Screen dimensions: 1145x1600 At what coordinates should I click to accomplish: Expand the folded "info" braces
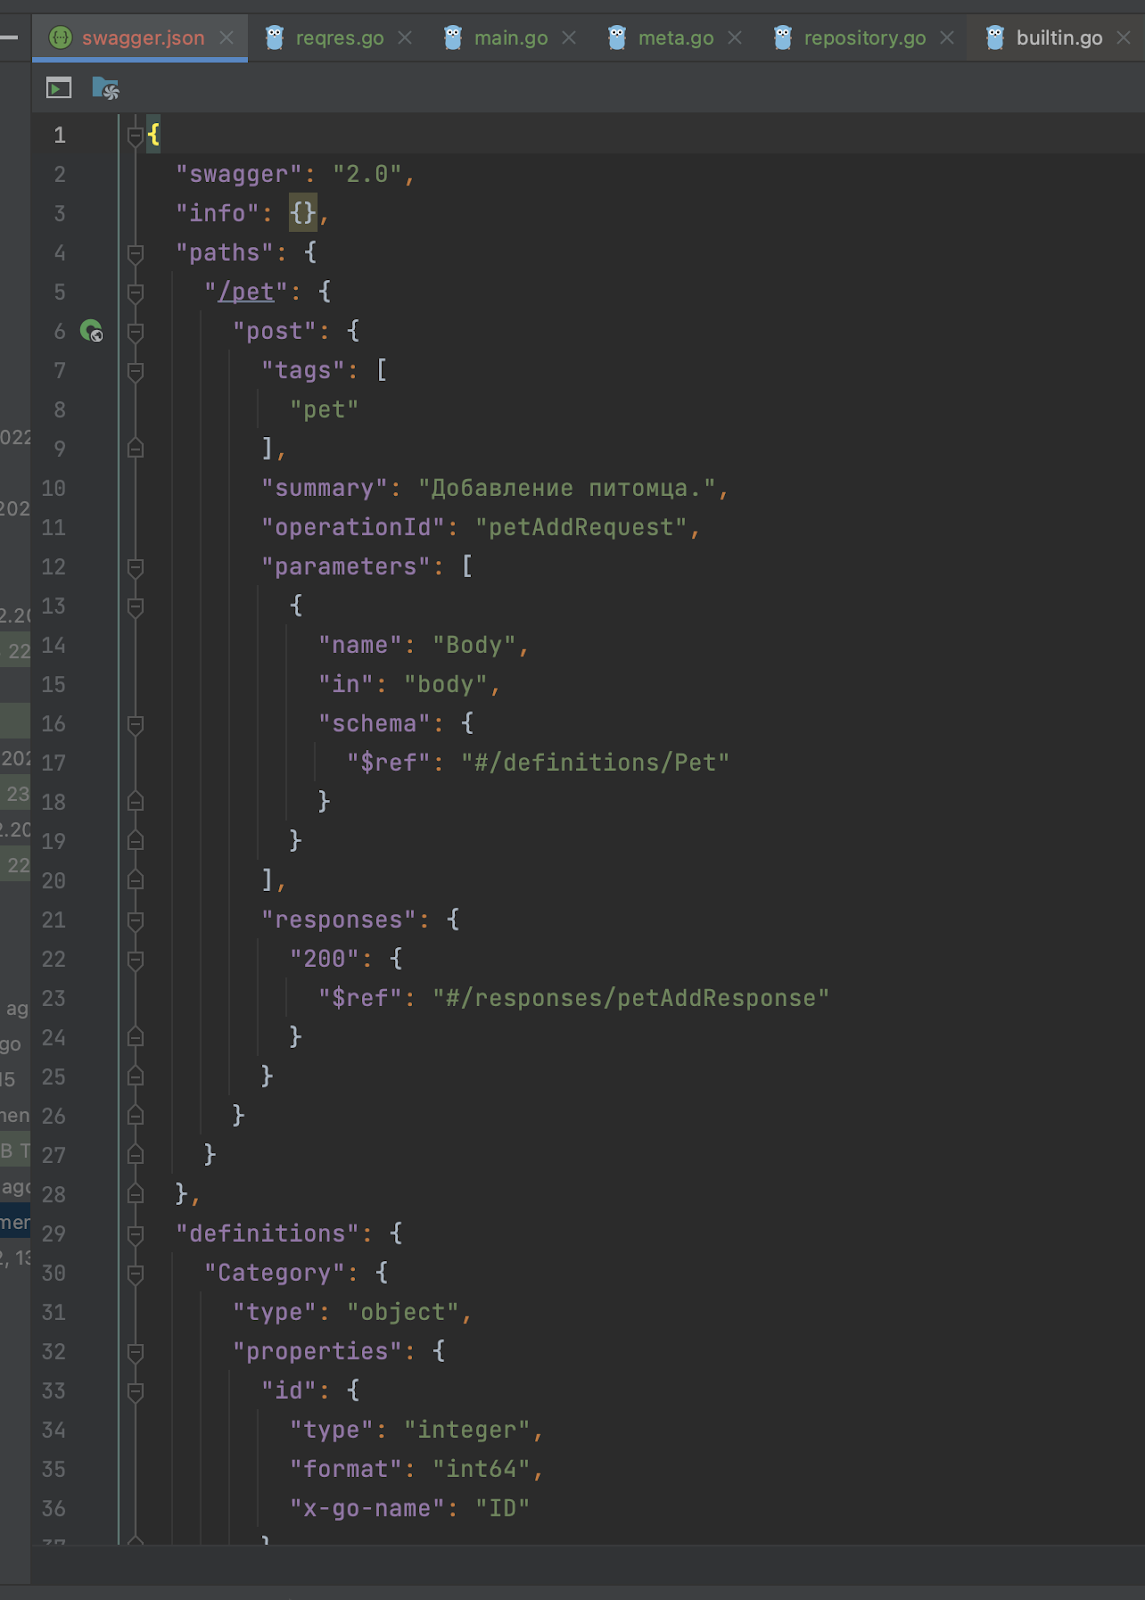pyautogui.click(x=302, y=213)
